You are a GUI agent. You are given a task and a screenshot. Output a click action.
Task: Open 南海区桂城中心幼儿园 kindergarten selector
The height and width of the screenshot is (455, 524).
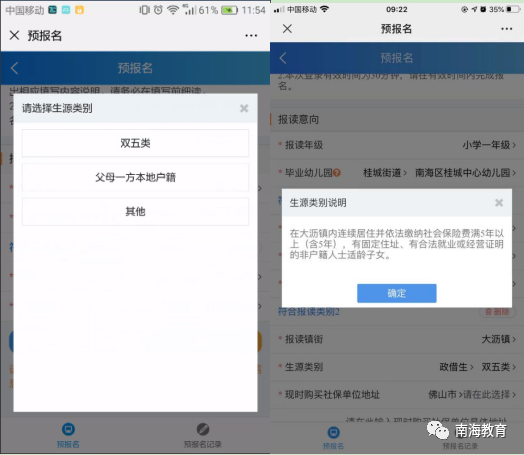(466, 173)
